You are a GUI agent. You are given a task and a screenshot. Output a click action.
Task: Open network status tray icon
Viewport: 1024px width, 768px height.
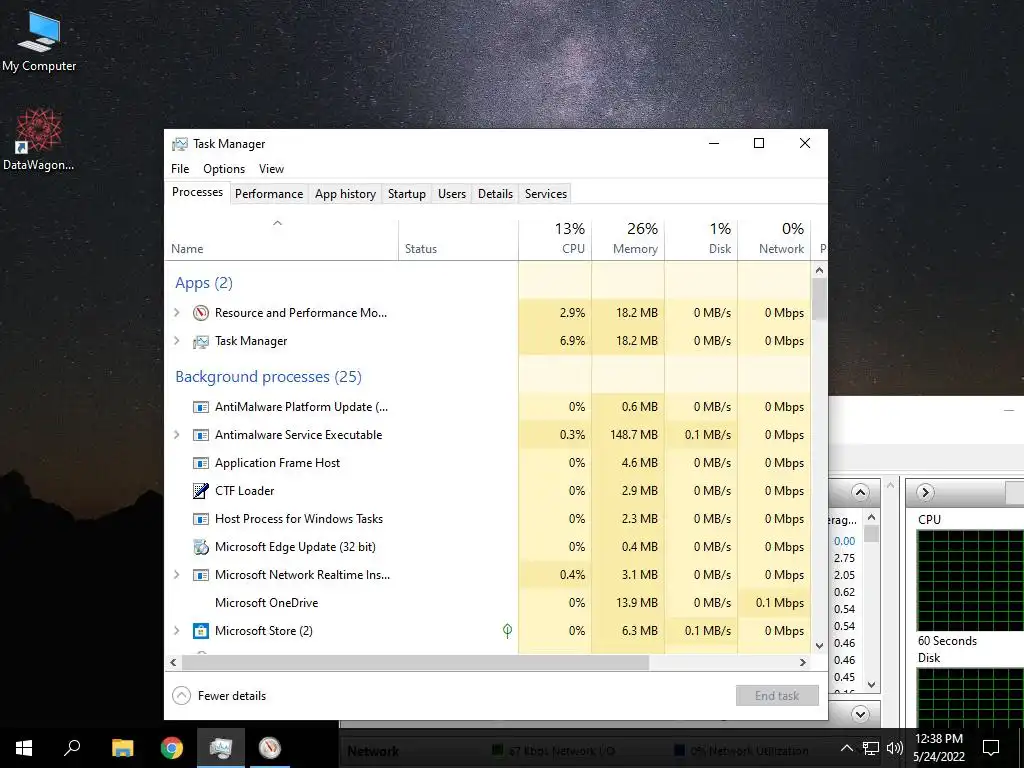(x=871, y=748)
